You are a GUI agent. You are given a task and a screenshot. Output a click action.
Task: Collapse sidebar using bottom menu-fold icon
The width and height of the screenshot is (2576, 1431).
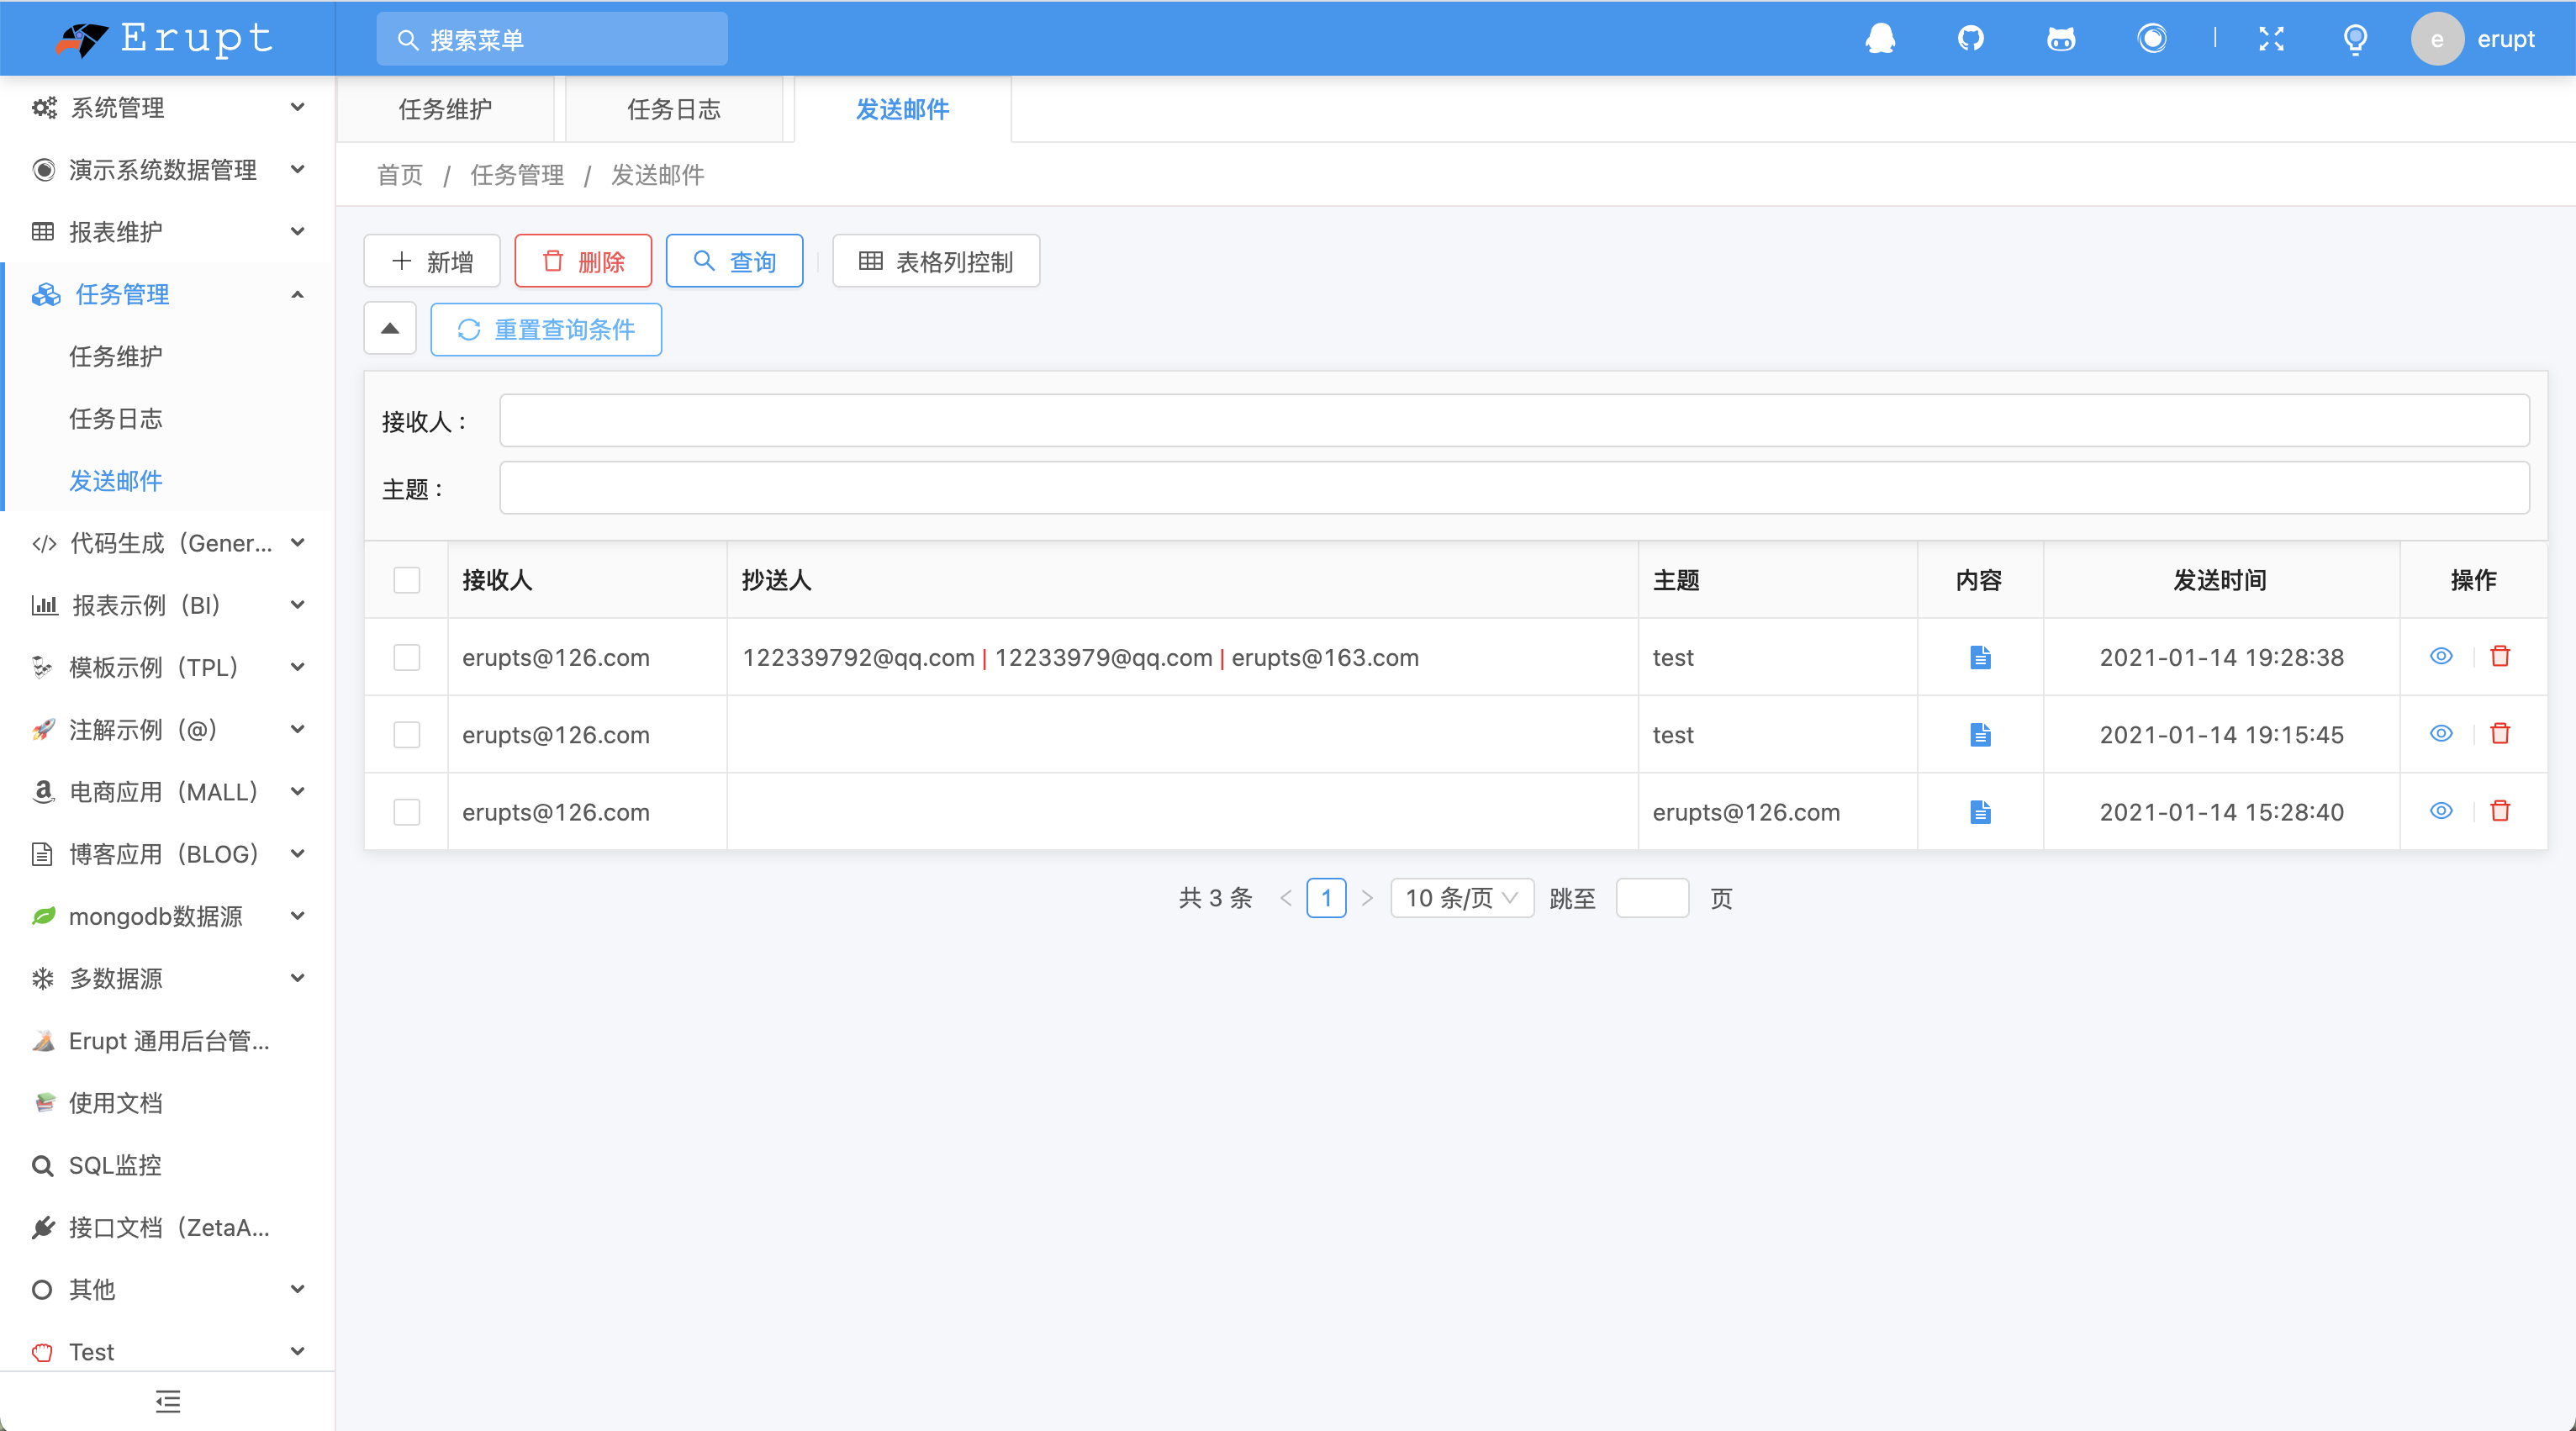(168, 1400)
